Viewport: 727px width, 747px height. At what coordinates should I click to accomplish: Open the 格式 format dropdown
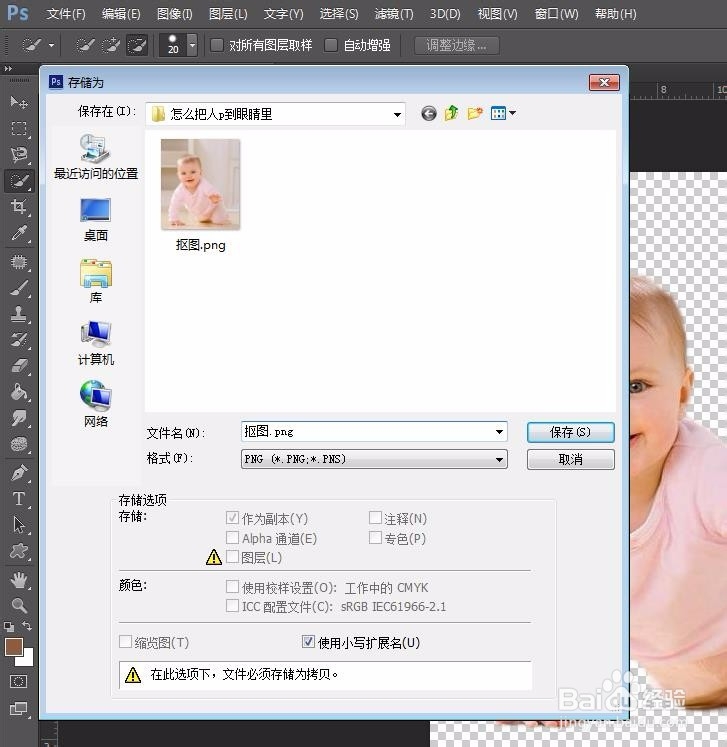coord(499,460)
